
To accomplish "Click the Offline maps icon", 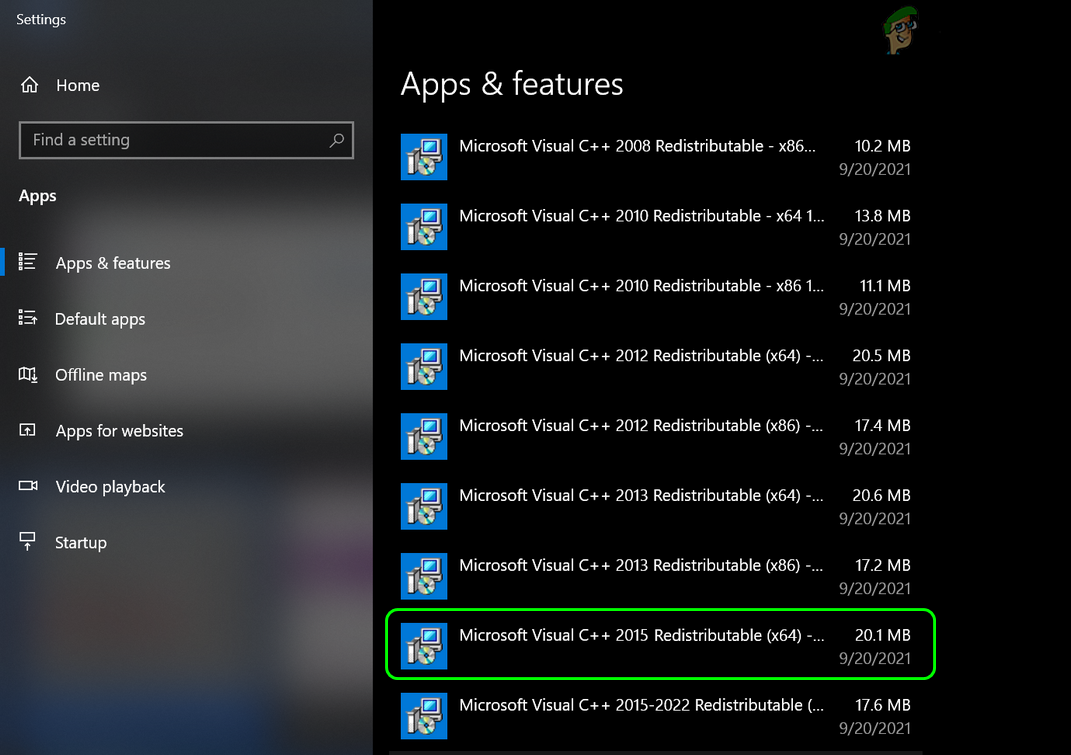I will (27, 374).
